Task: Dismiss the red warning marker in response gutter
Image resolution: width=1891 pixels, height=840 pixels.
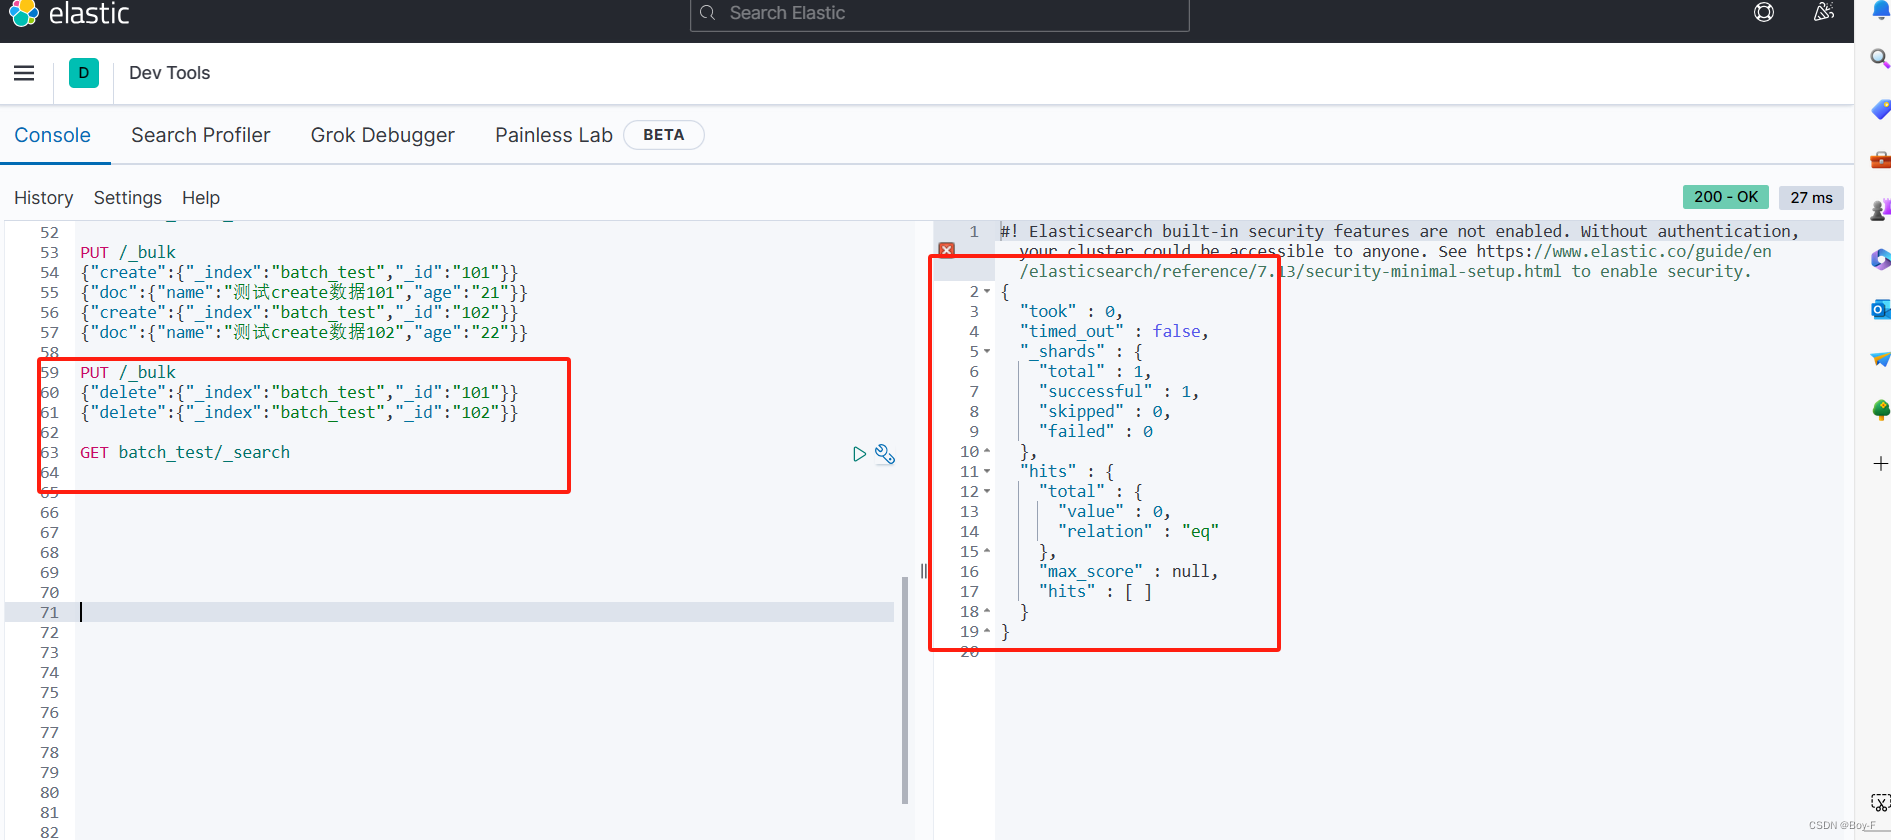Action: (946, 250)
